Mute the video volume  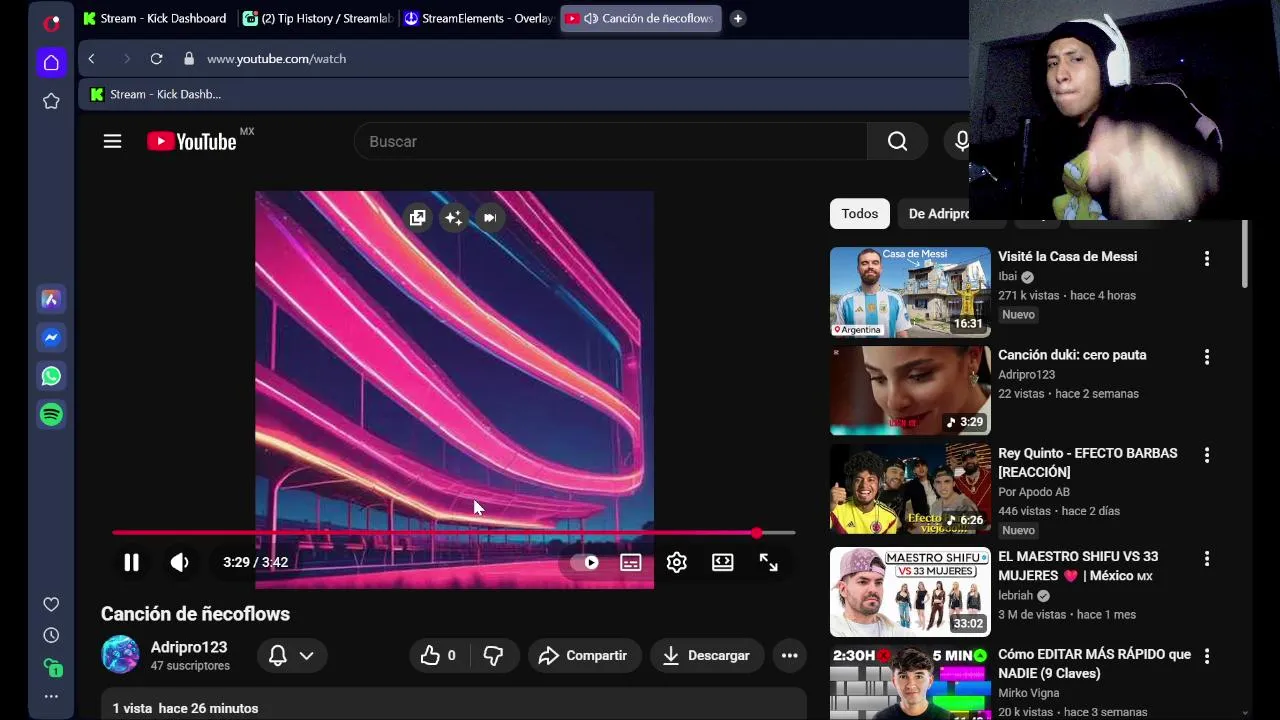[179, 562]
